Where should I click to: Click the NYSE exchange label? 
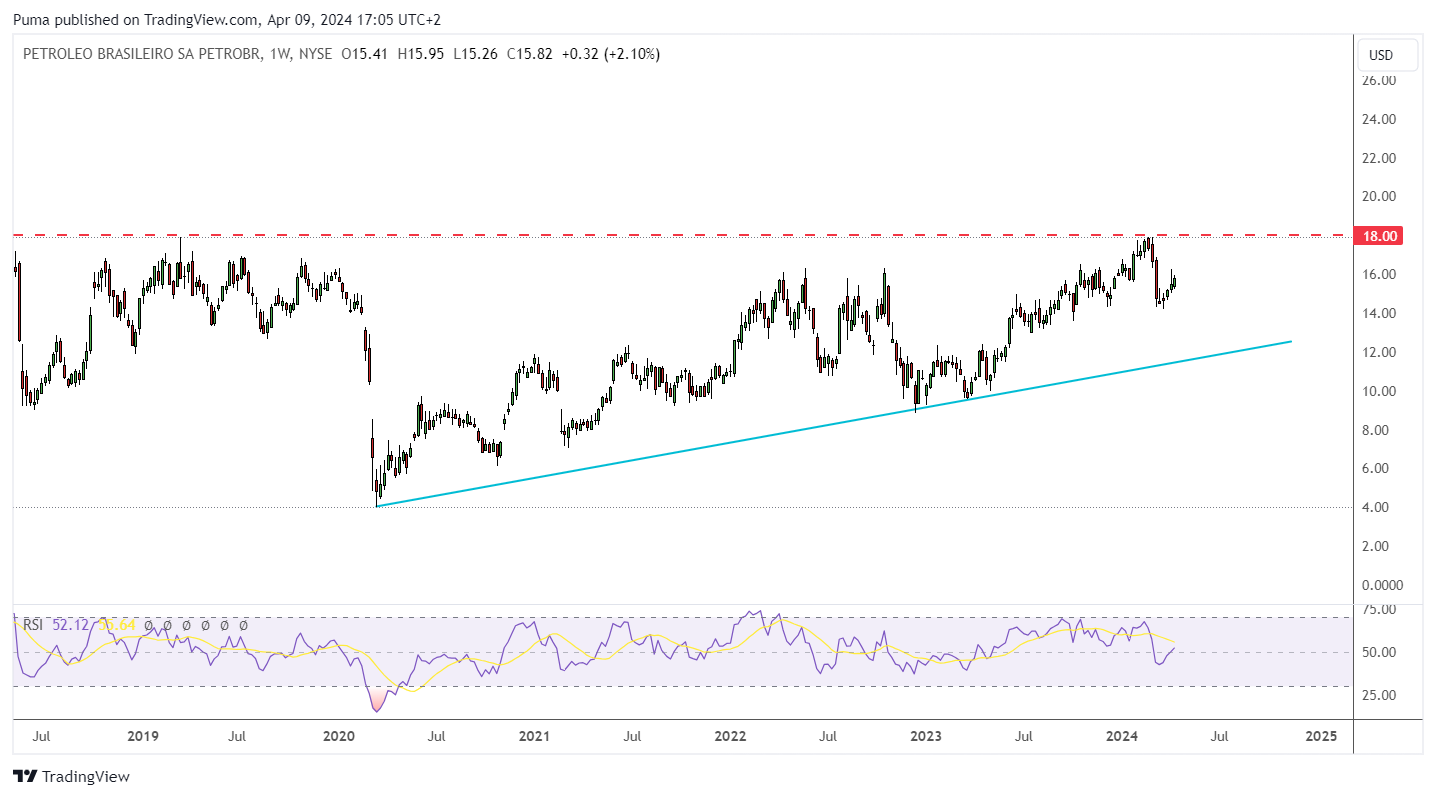315,54
